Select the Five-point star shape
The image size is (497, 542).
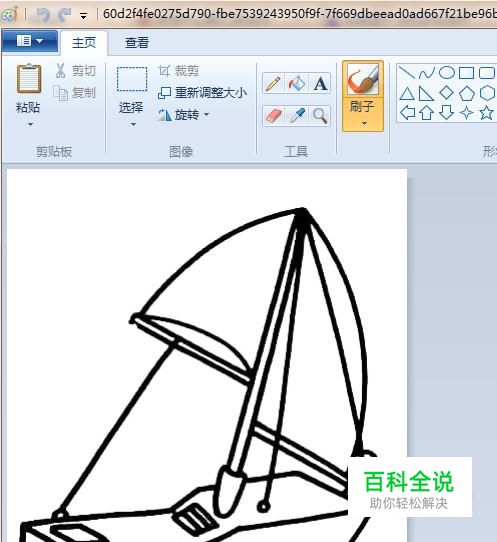(x=486, y=113)
